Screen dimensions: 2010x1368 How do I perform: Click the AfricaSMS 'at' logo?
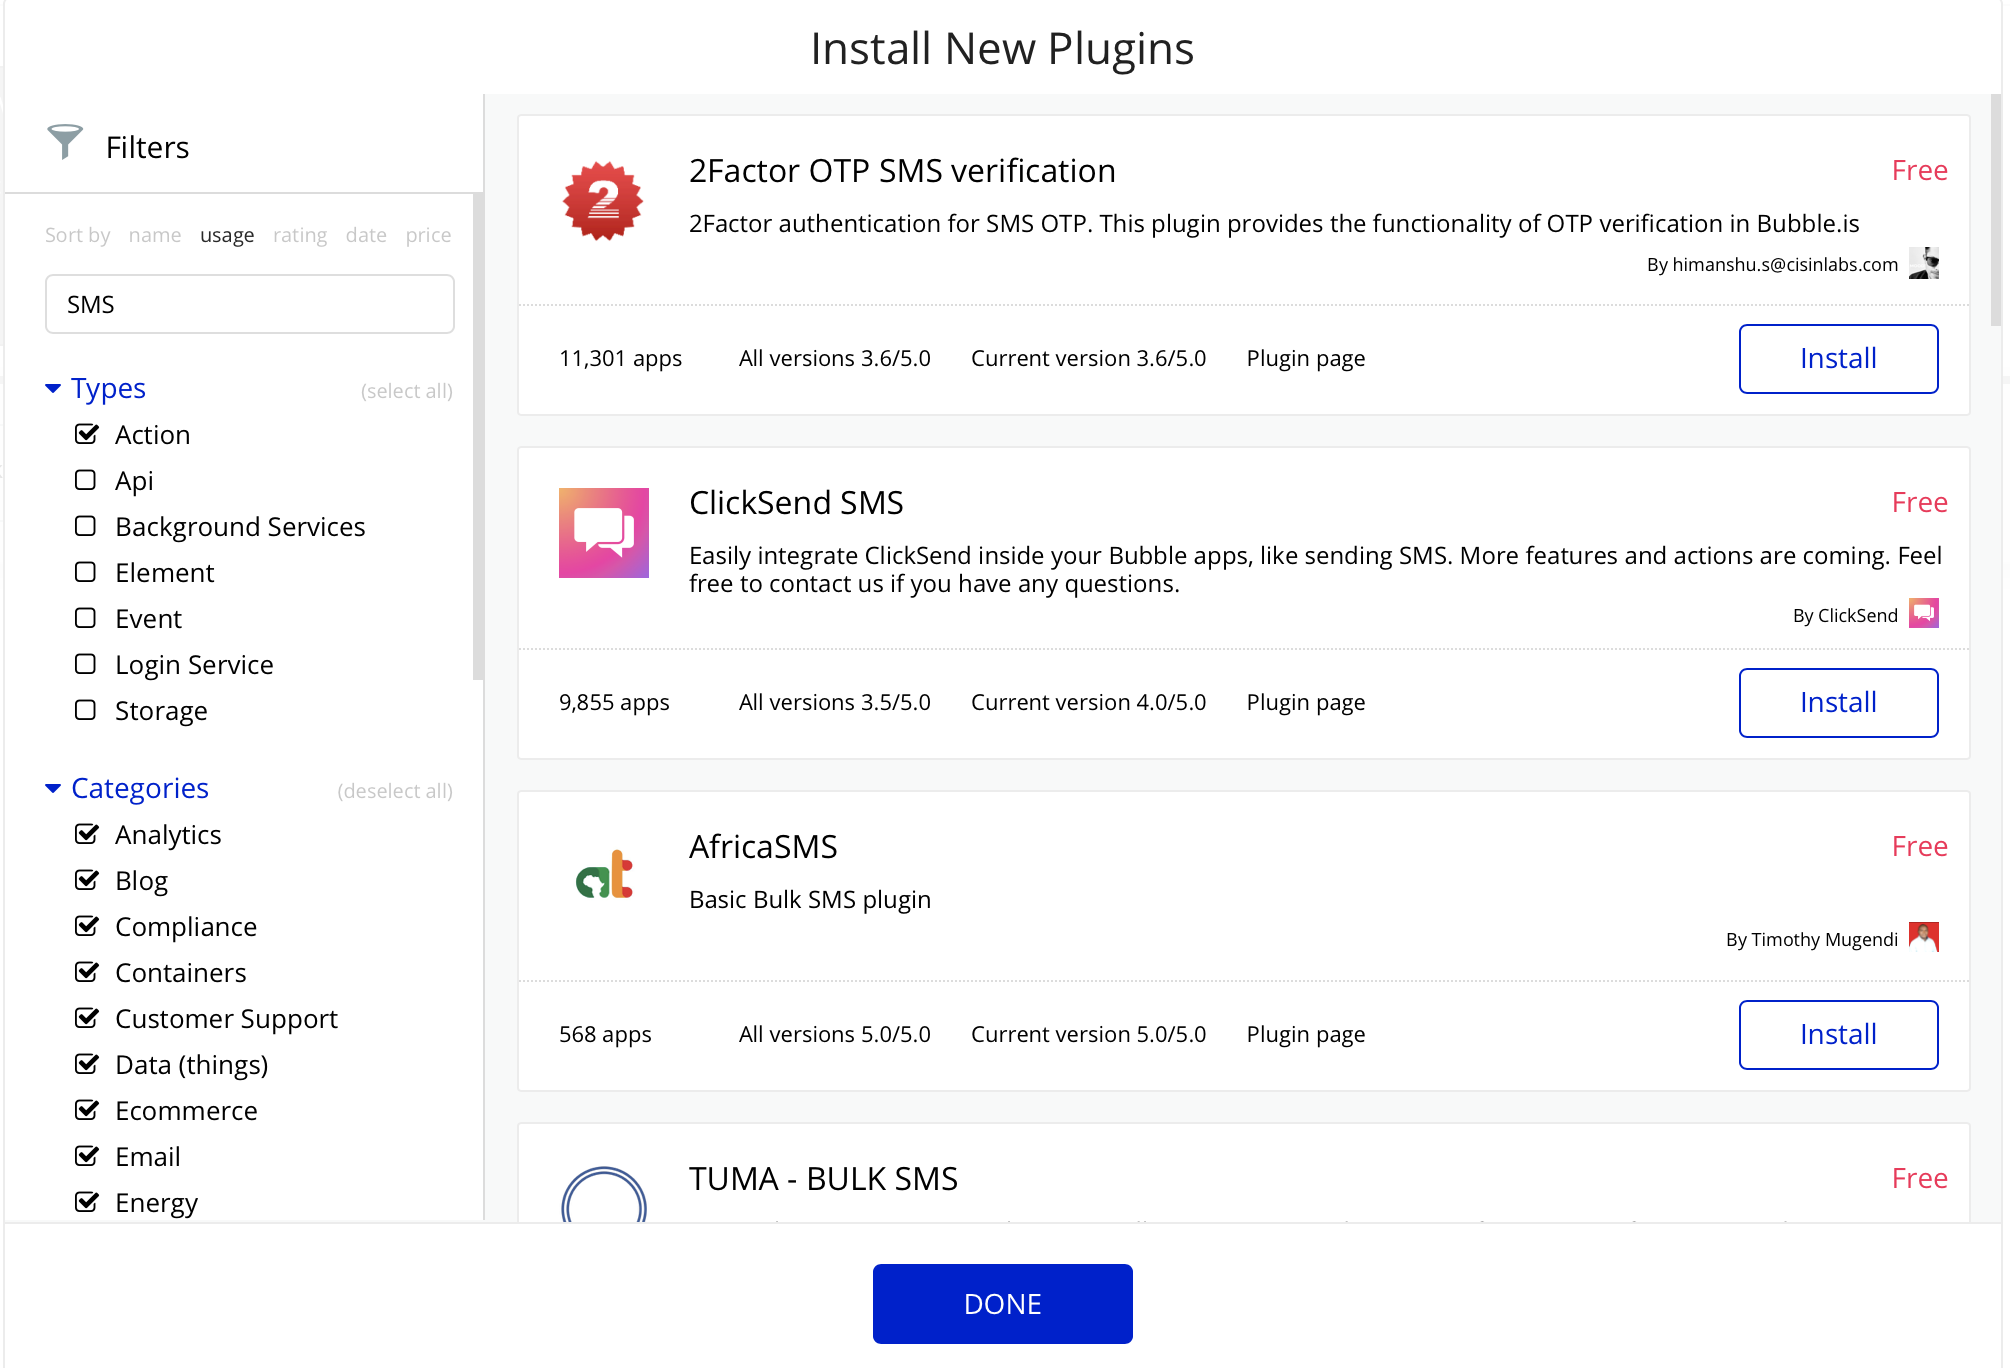pyautogui.click(x=605, y=874)
